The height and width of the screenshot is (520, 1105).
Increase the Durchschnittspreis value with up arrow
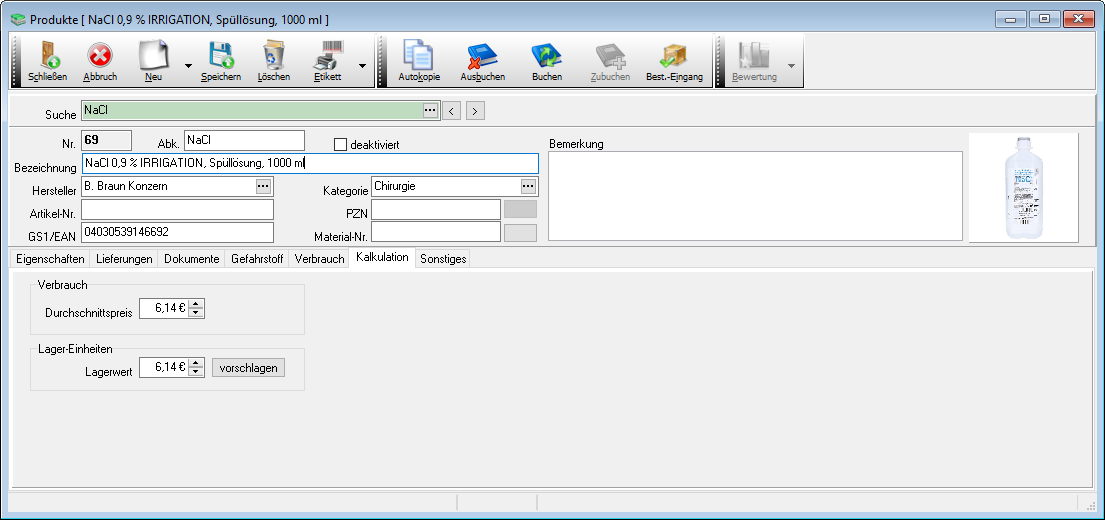(197, 305)
